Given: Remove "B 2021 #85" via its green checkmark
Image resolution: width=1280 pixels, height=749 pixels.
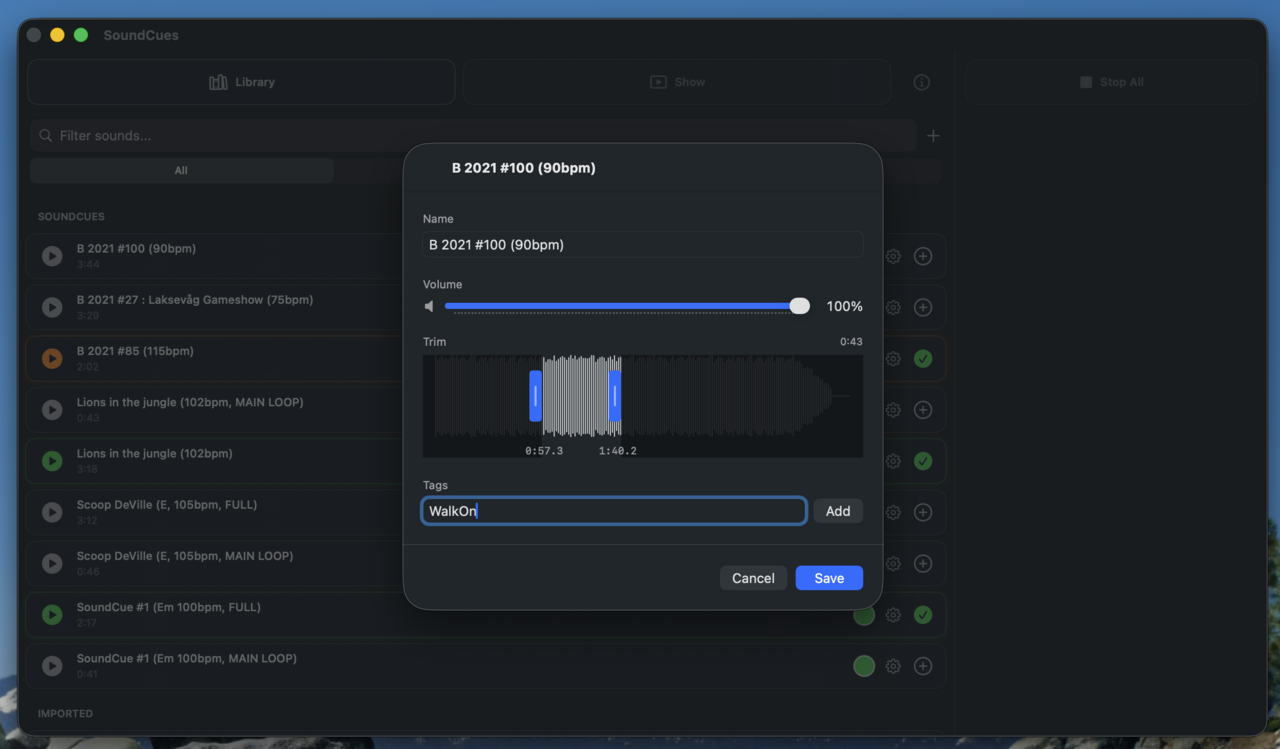Looking at the screenshot, I should [x=921, y=358].
